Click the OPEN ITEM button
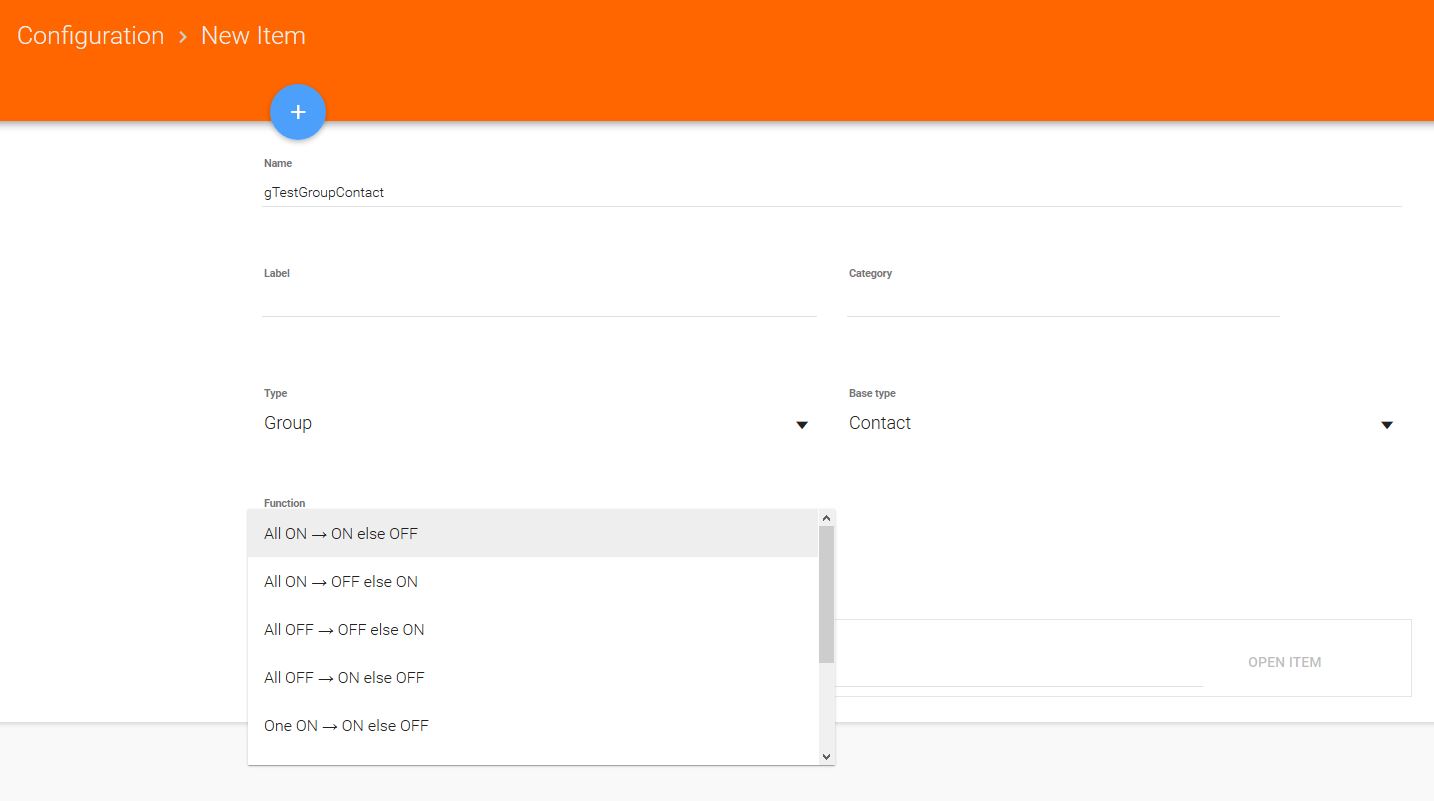 [1285, 661]
